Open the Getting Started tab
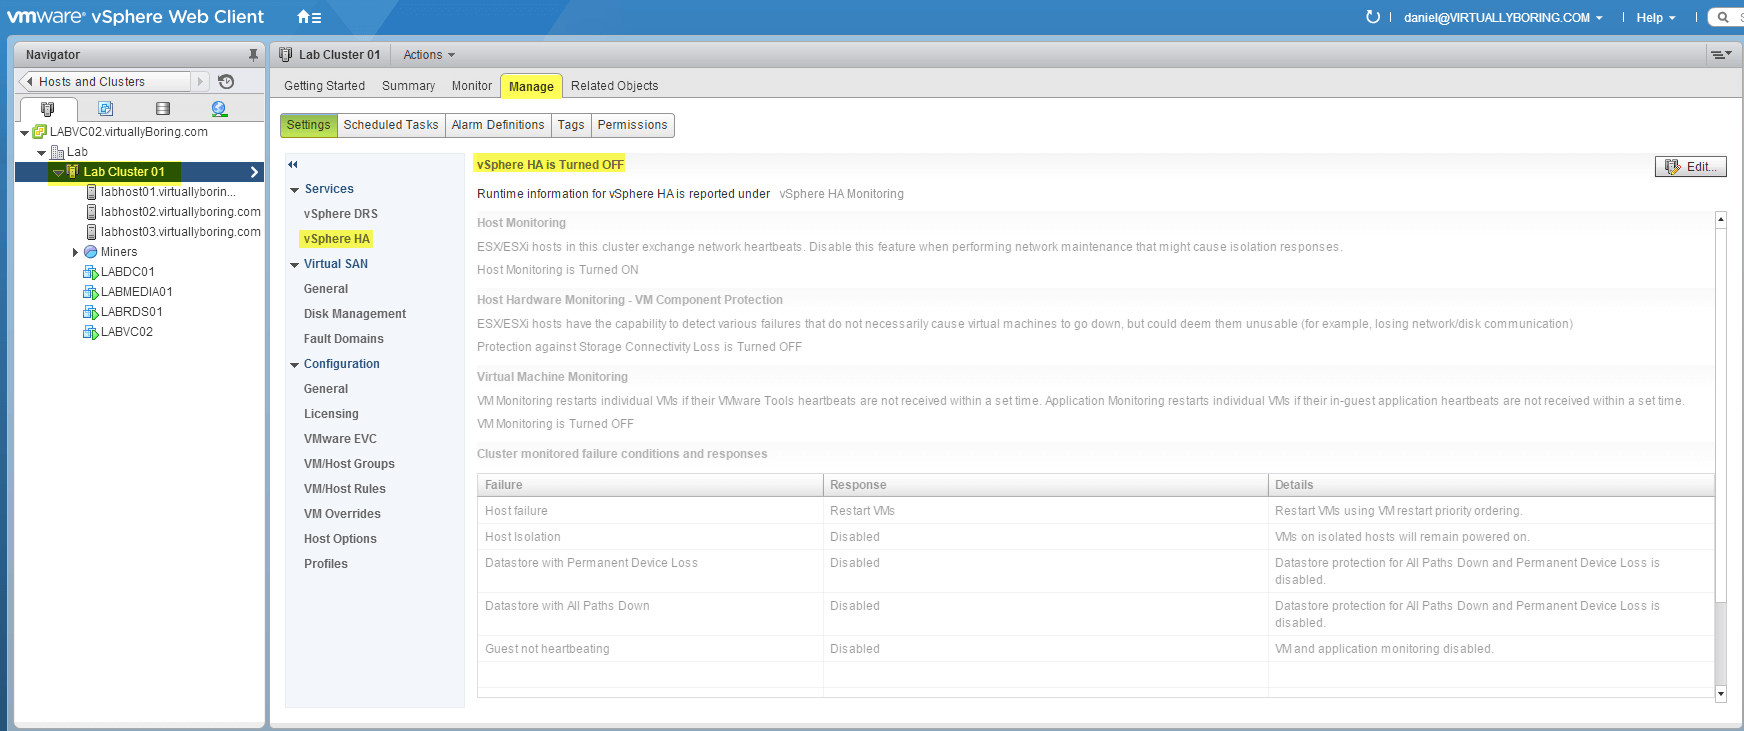This screenshot has width=1744, height=731. click(324, 86)
